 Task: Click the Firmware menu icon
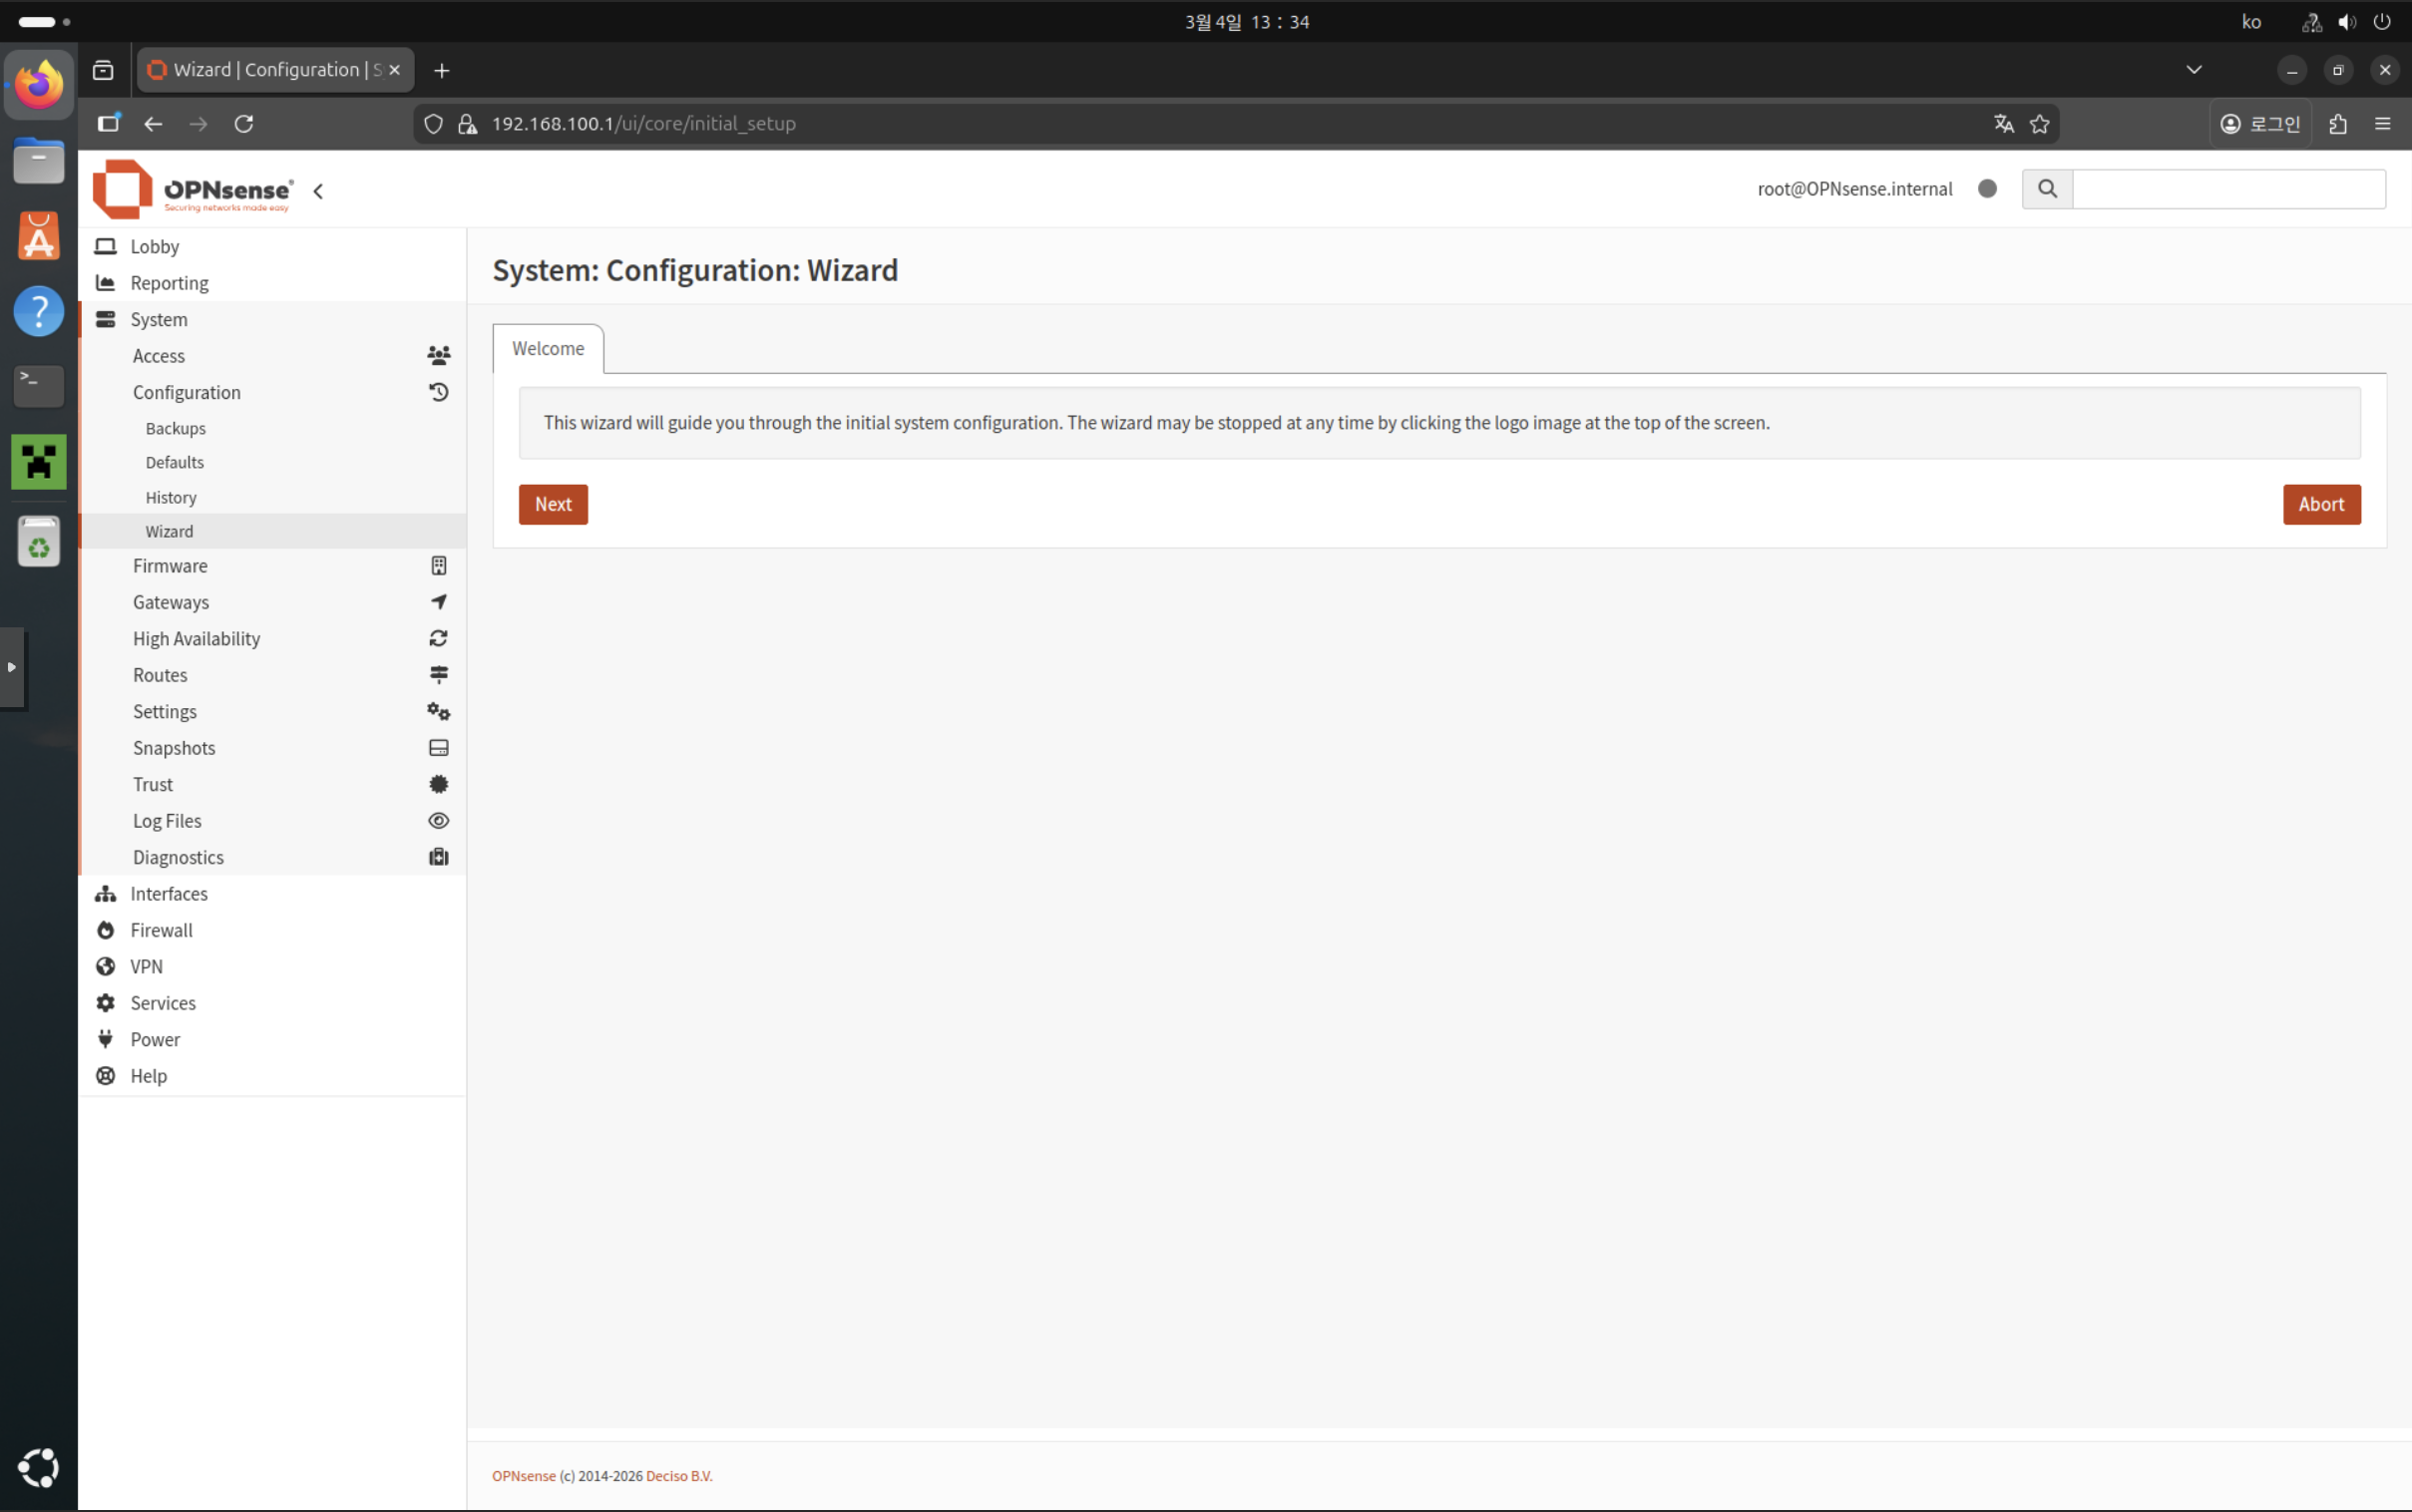tap(438, 566)
